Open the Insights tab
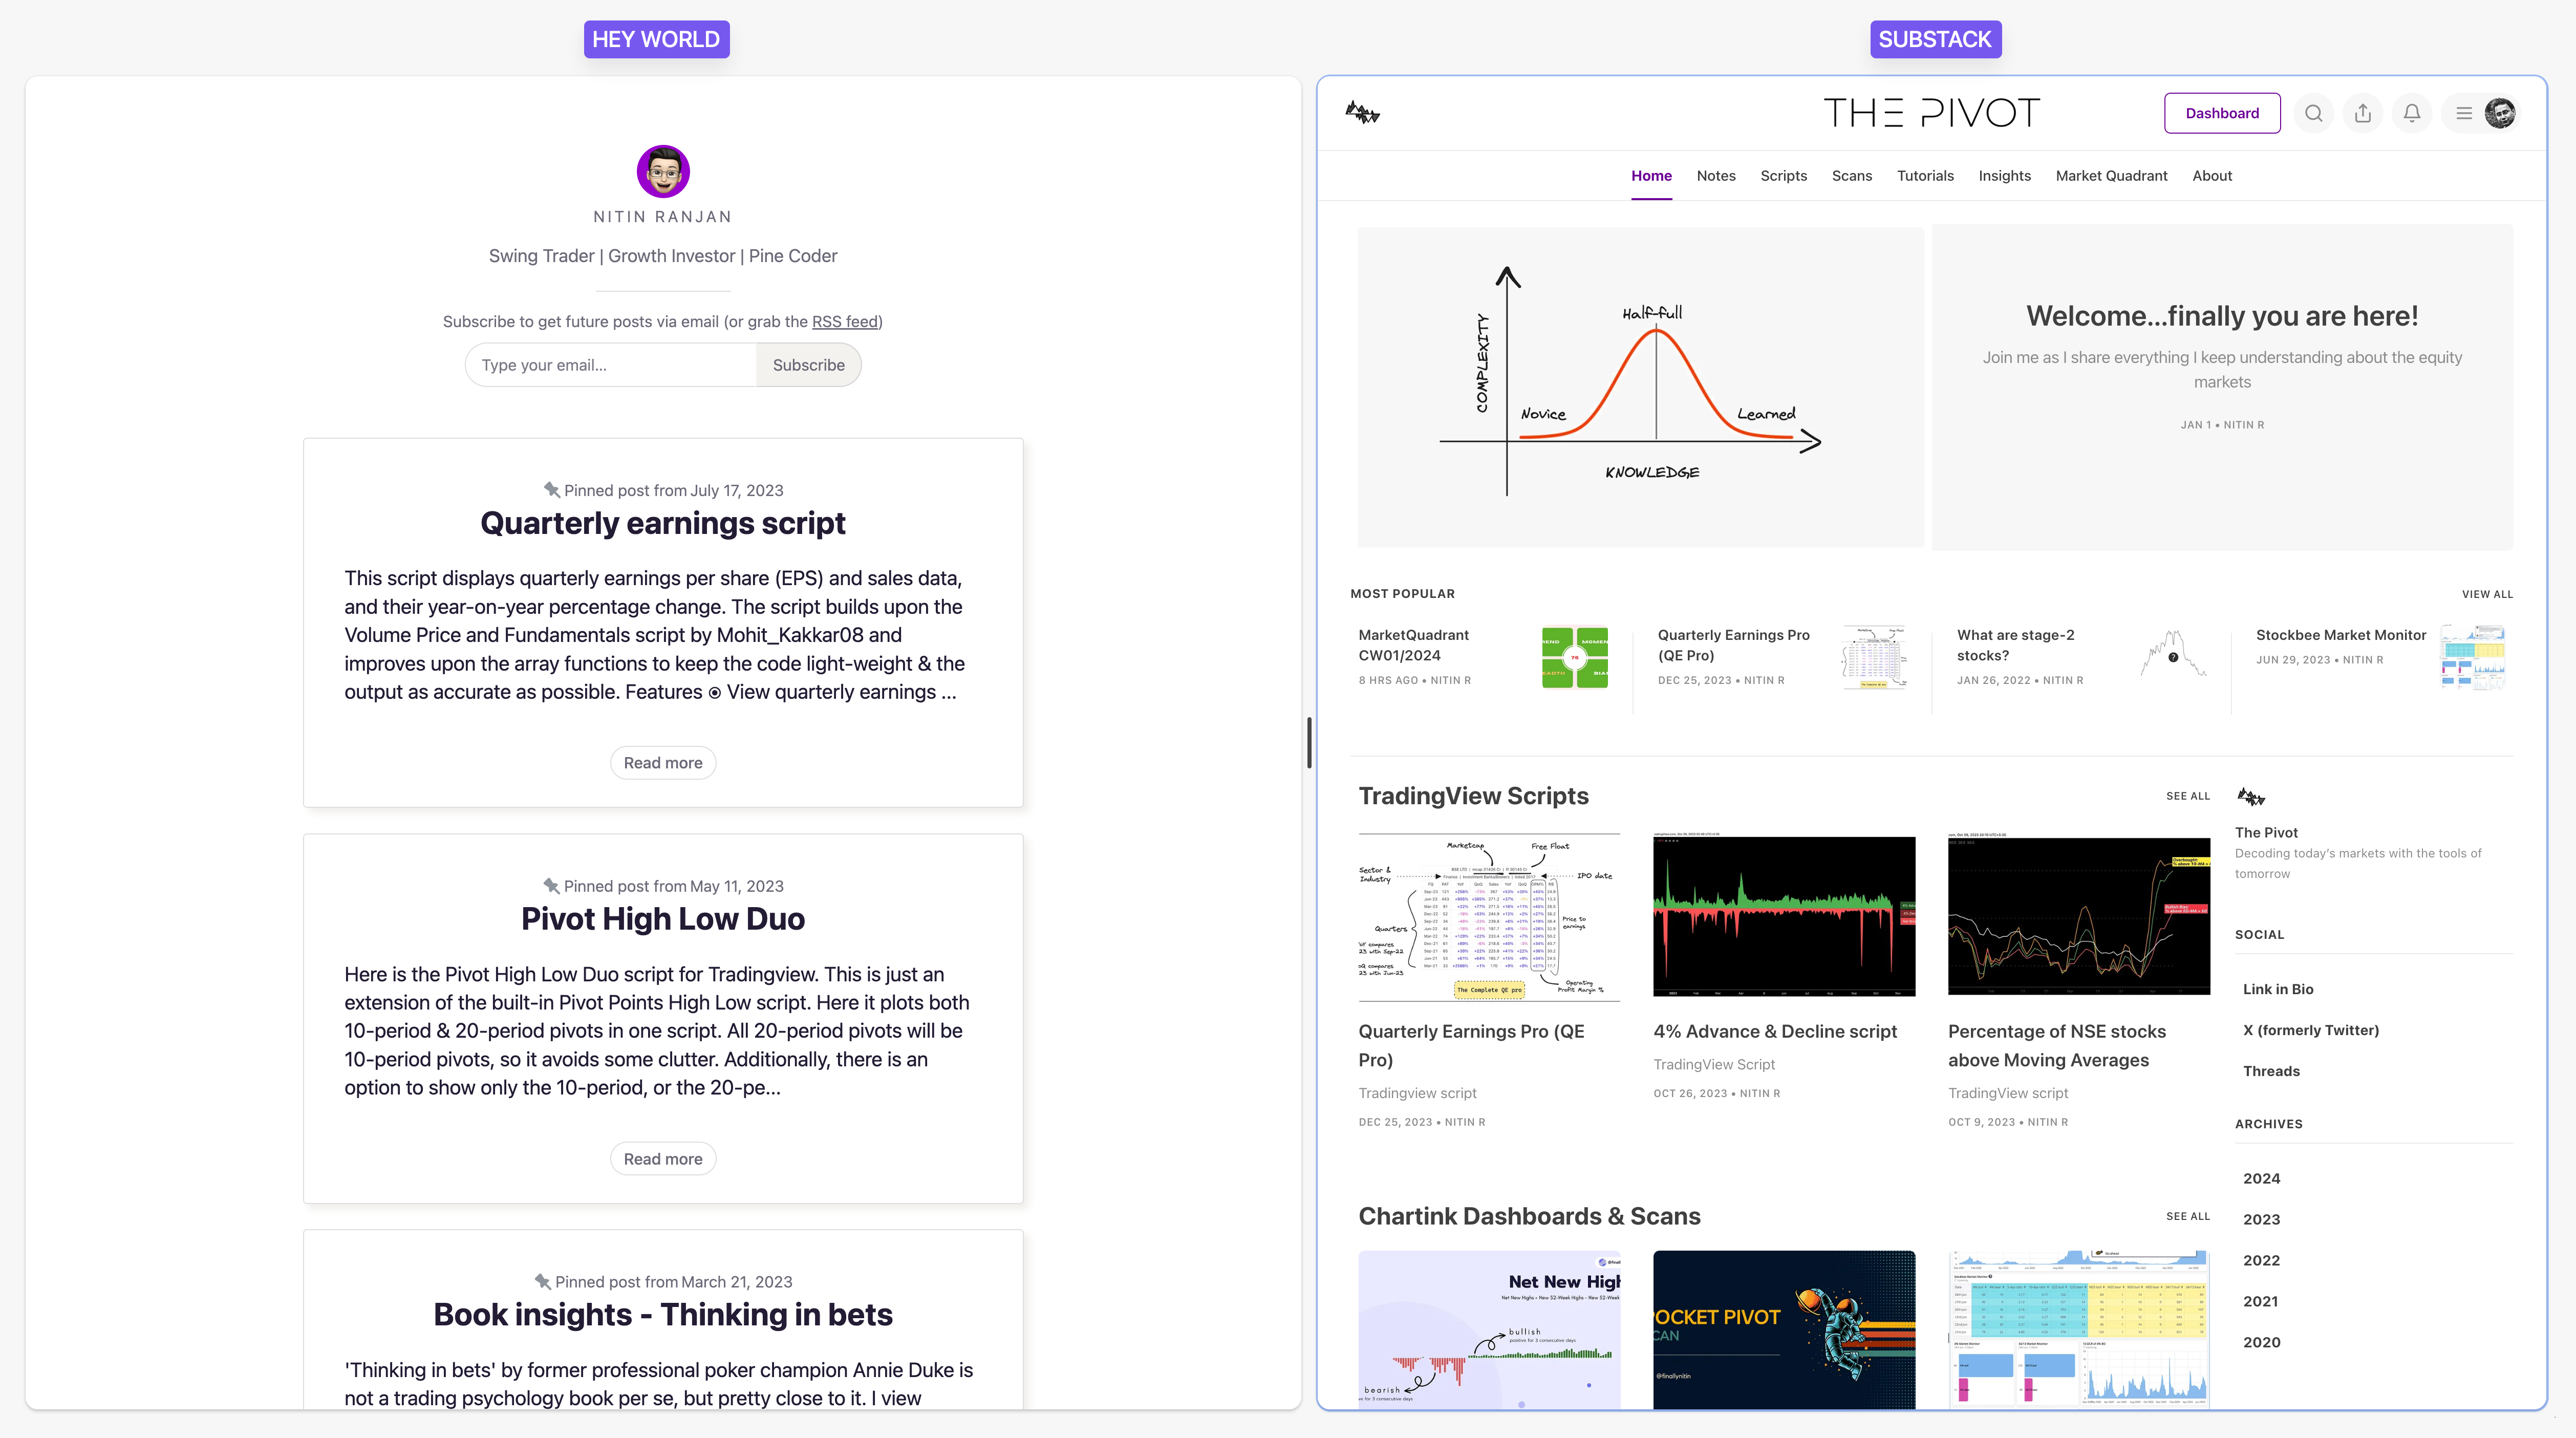 pyautogui.click(x=2004, y=175)
